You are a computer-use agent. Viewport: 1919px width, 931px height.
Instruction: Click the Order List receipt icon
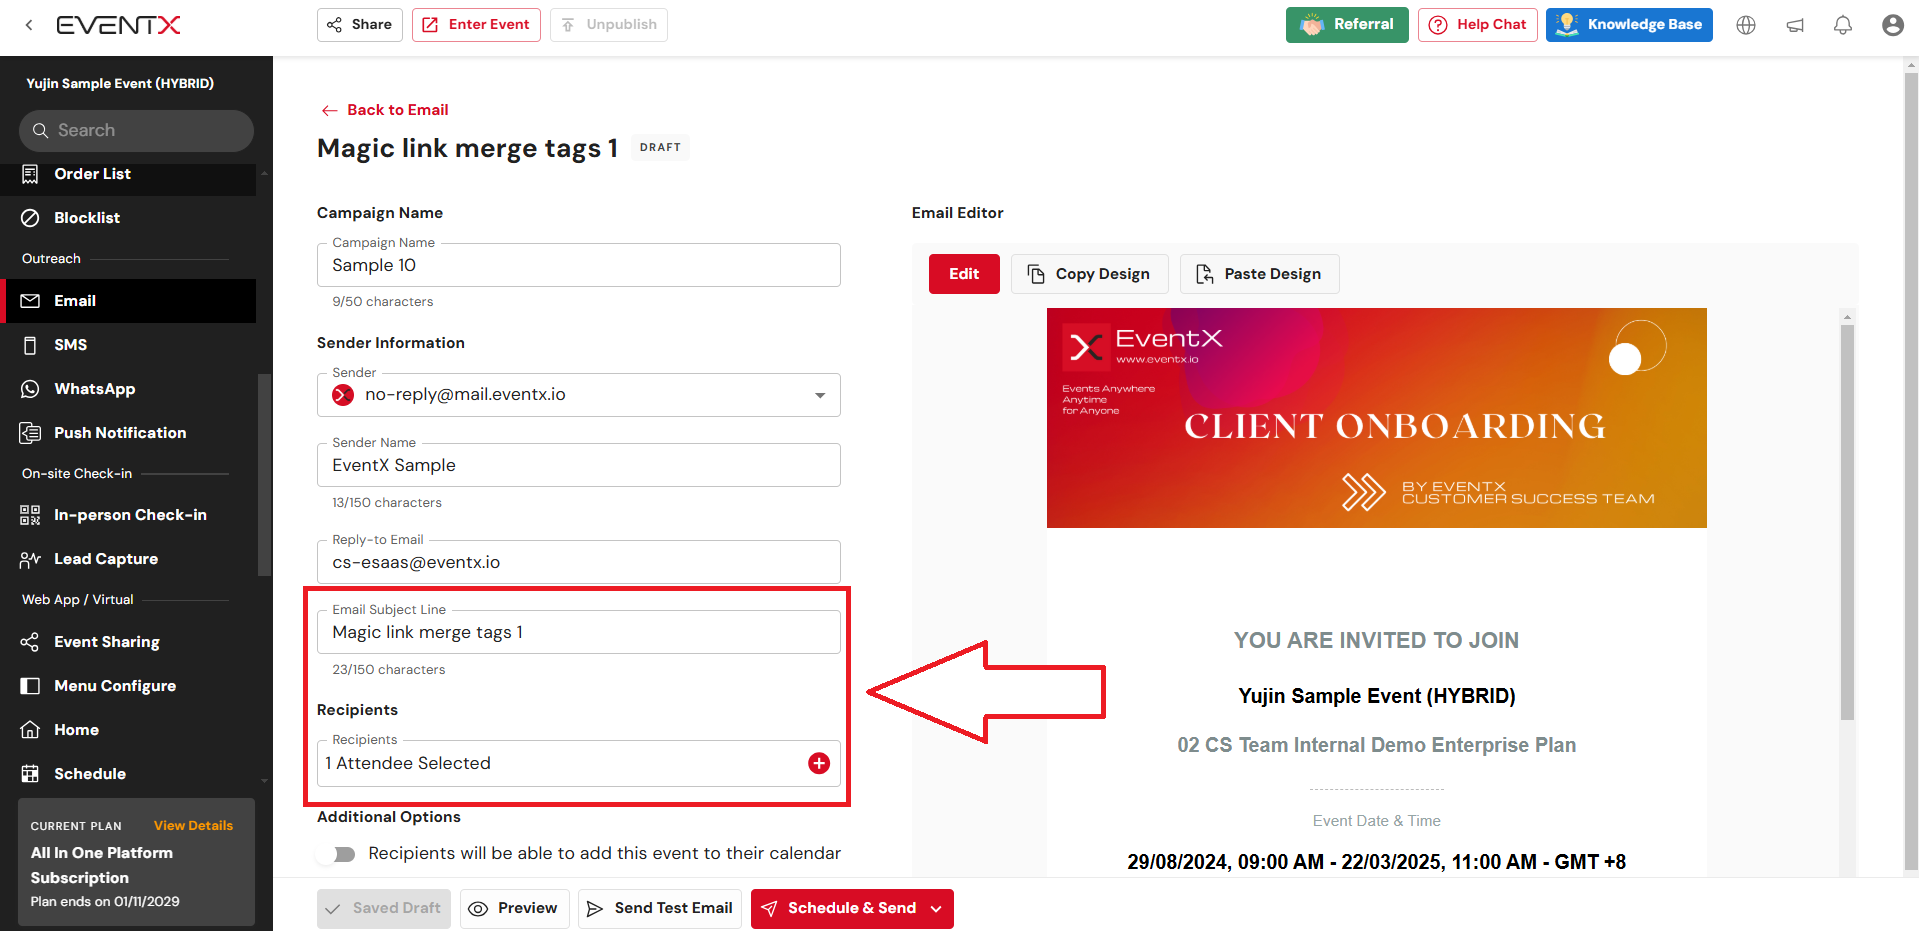coord(30,174)
